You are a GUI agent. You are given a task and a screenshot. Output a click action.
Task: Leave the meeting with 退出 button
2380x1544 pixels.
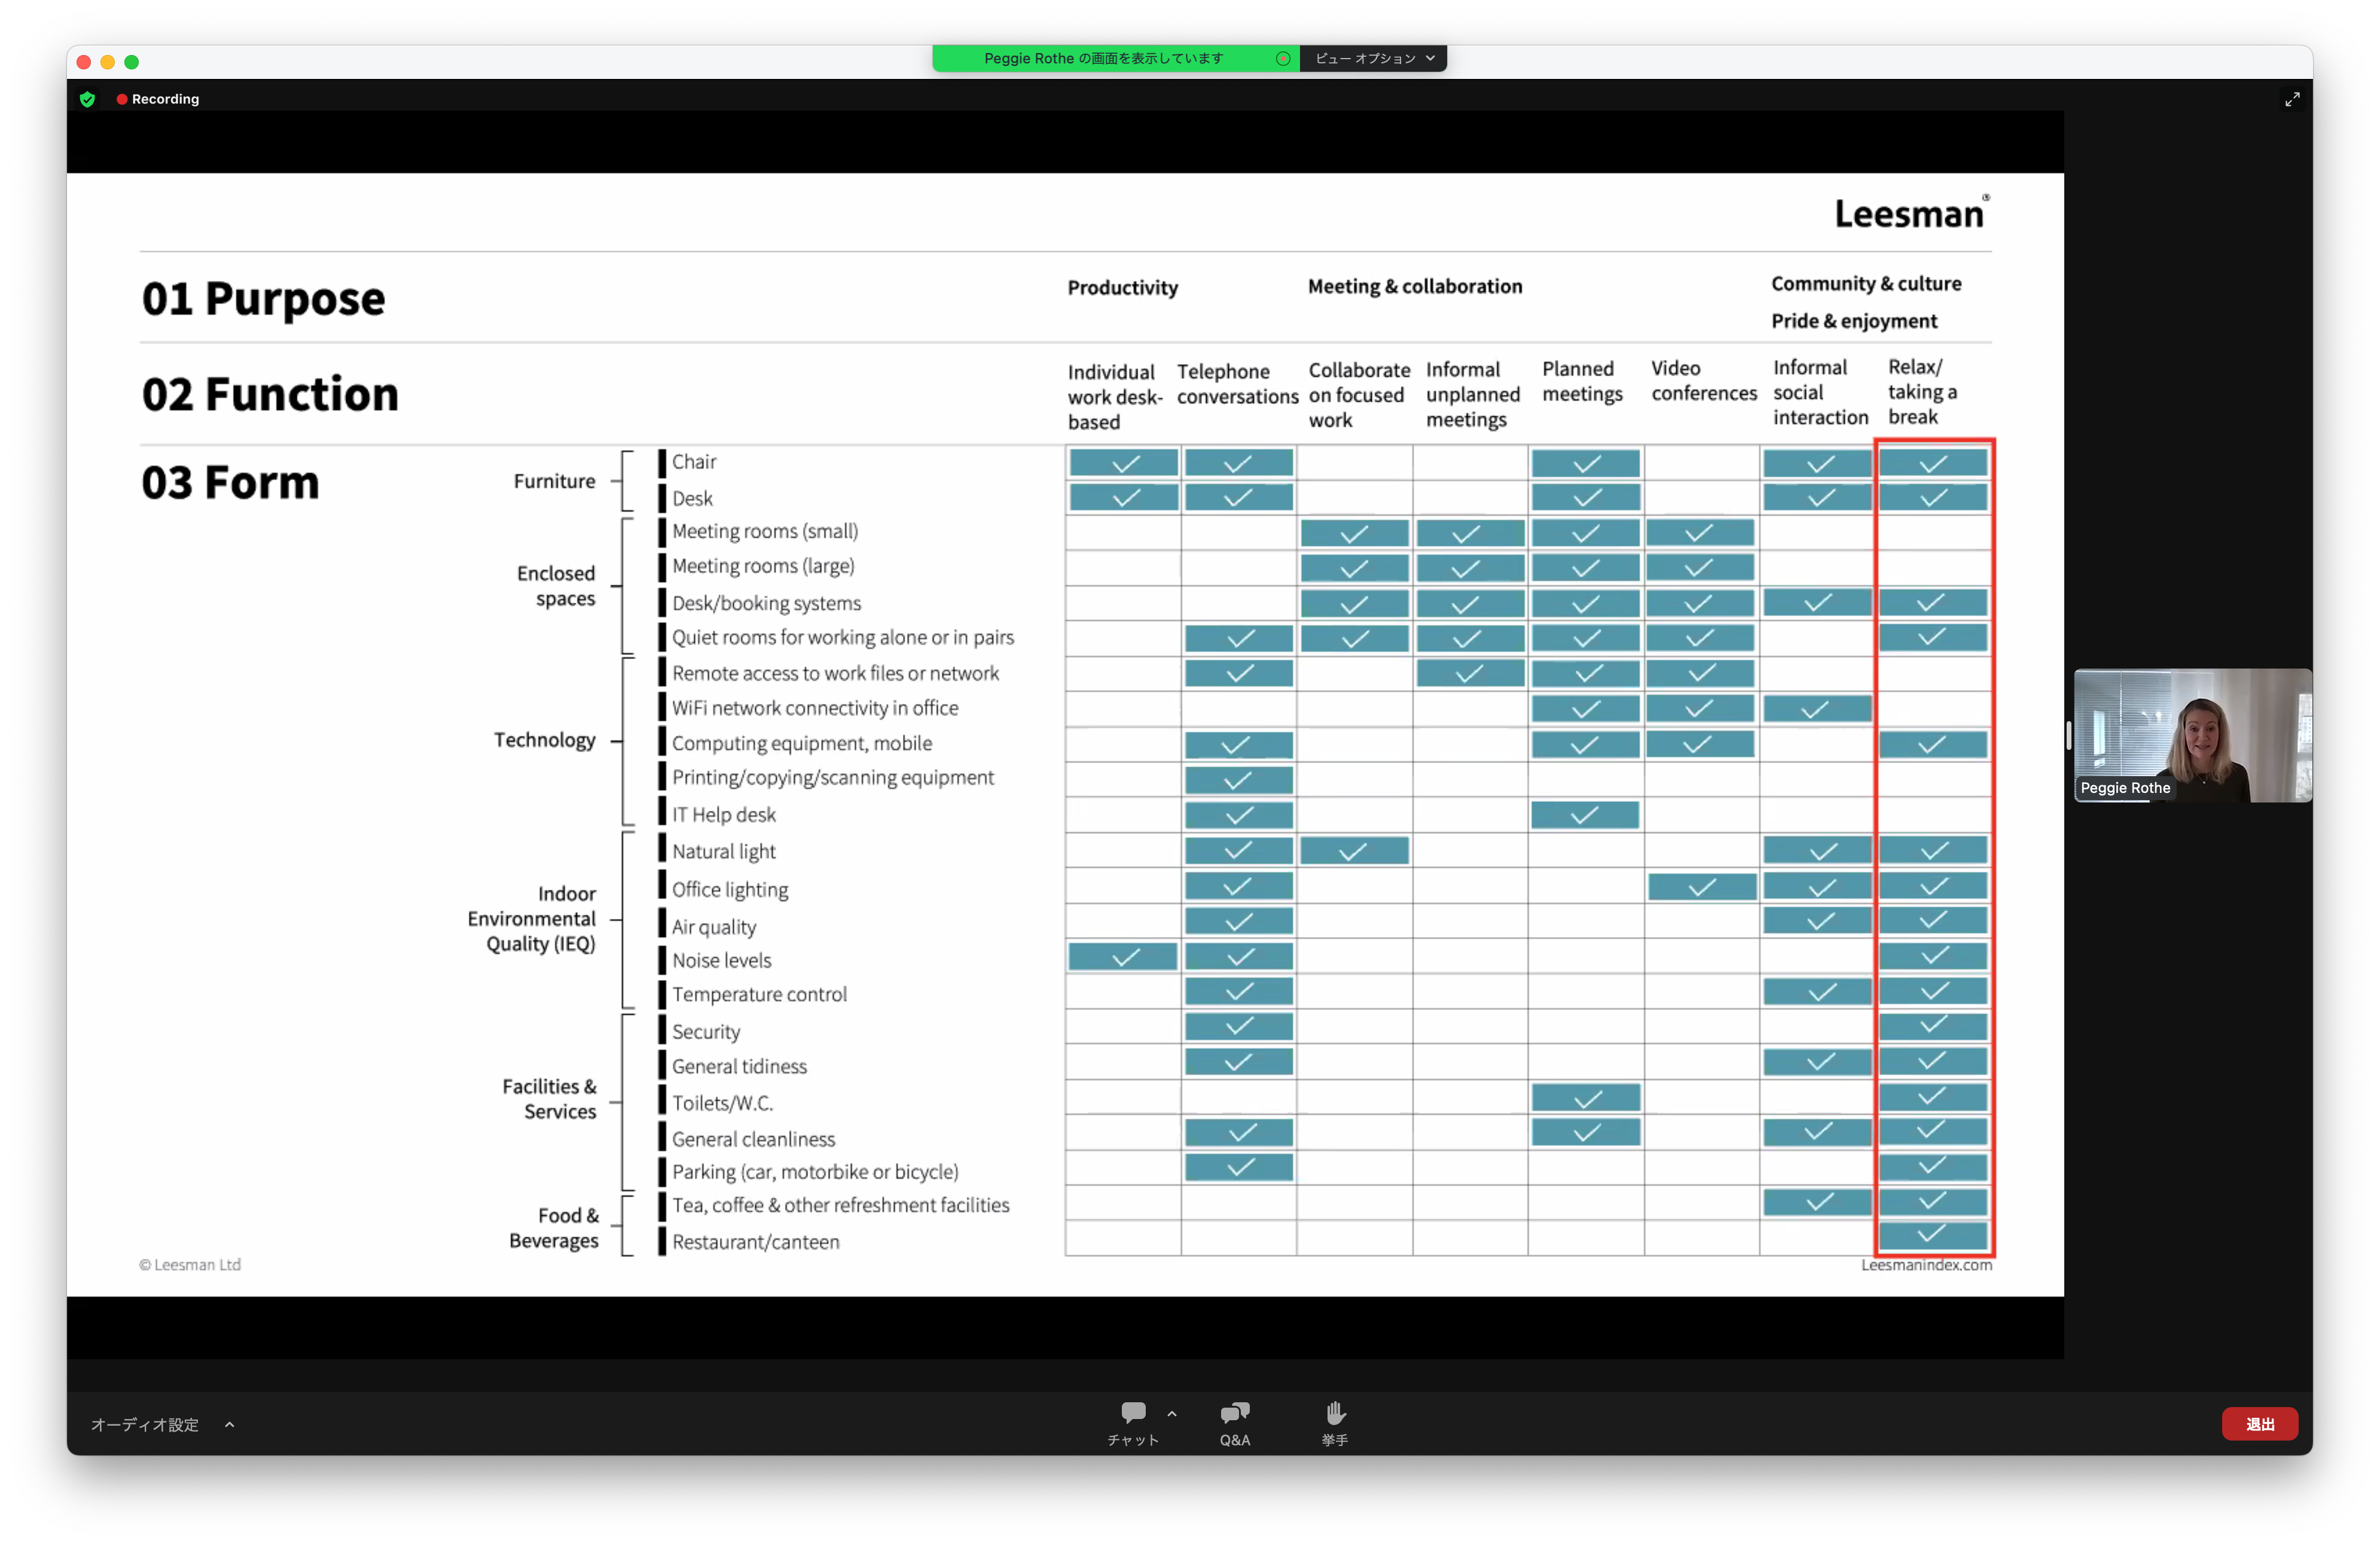[x=2259, y=1424]
